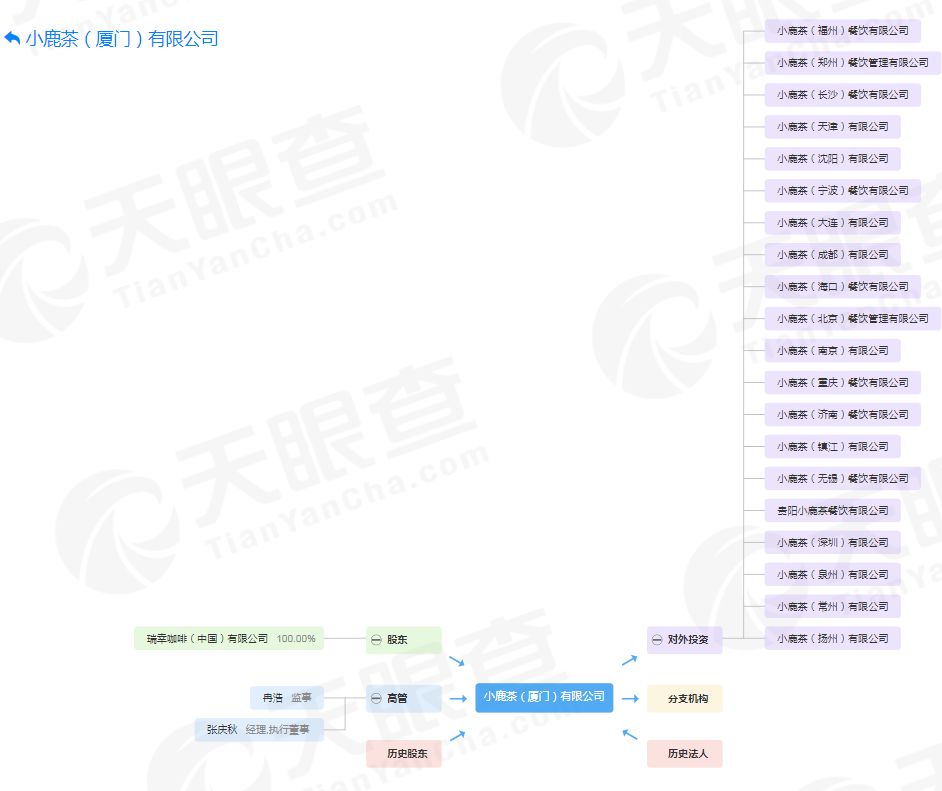Collapse the 对外投资 node with minus icon

click(x=657, y=640)
